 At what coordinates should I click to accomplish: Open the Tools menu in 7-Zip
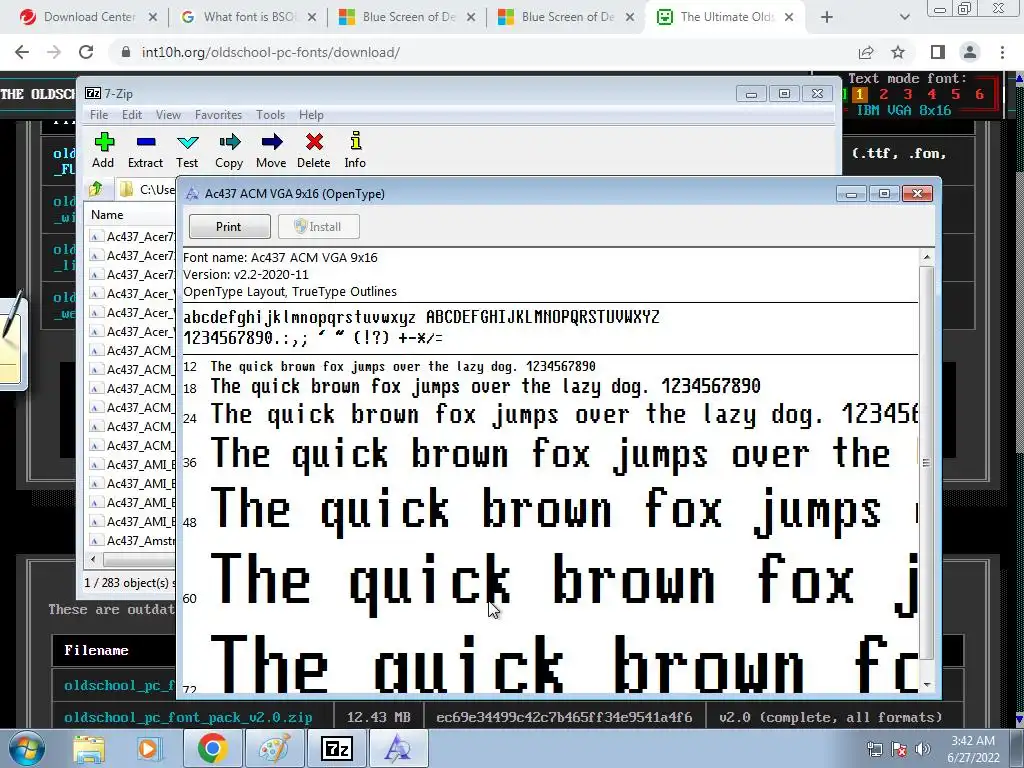tap(270, 115)
